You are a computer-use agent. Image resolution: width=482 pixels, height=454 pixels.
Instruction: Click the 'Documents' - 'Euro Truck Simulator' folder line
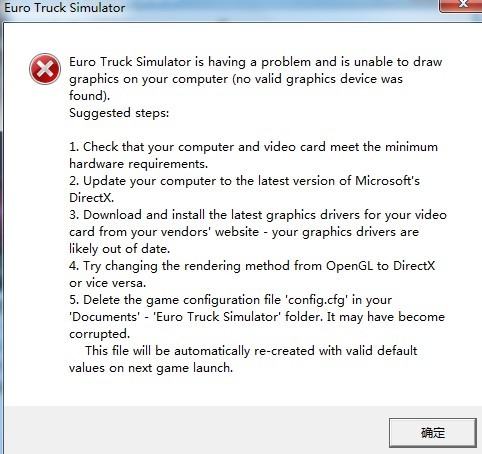coord(257,317)
